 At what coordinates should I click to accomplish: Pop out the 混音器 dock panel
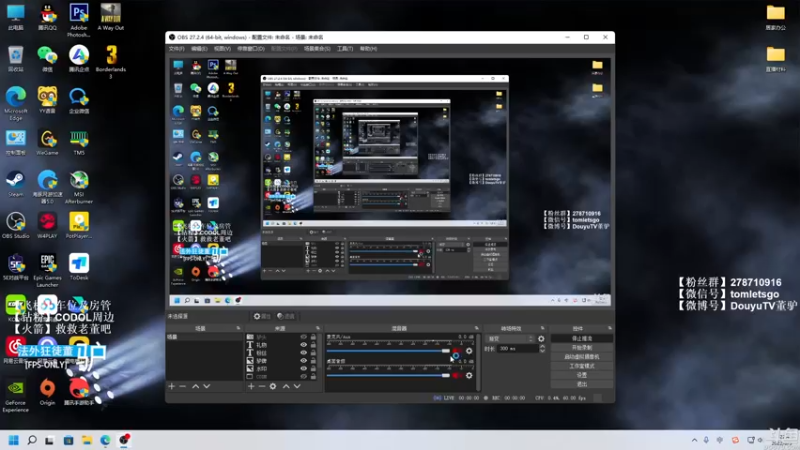(477, 328)
